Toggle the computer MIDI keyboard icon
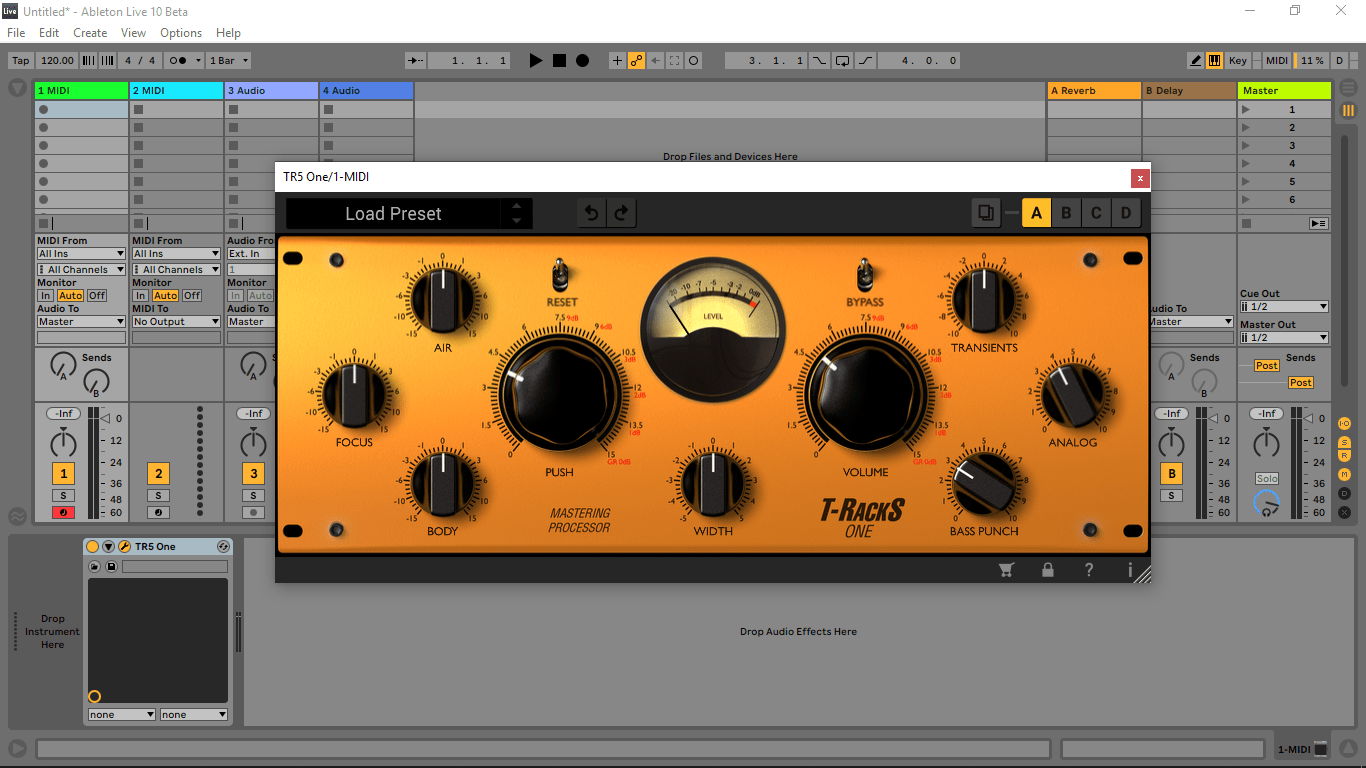 1214,60
